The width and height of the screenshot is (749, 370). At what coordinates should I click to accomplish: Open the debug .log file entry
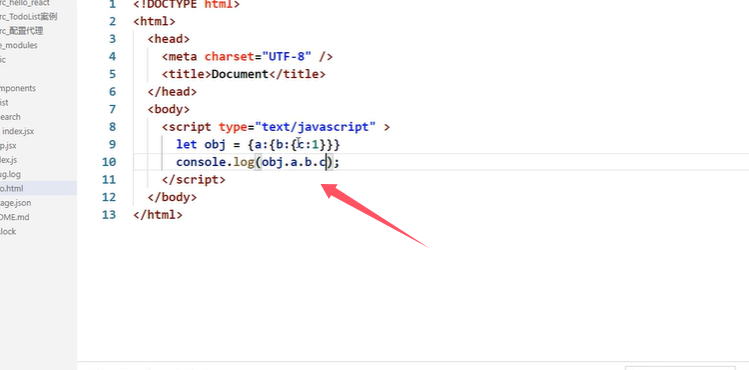pyautogui.click(x=11, y=174)
